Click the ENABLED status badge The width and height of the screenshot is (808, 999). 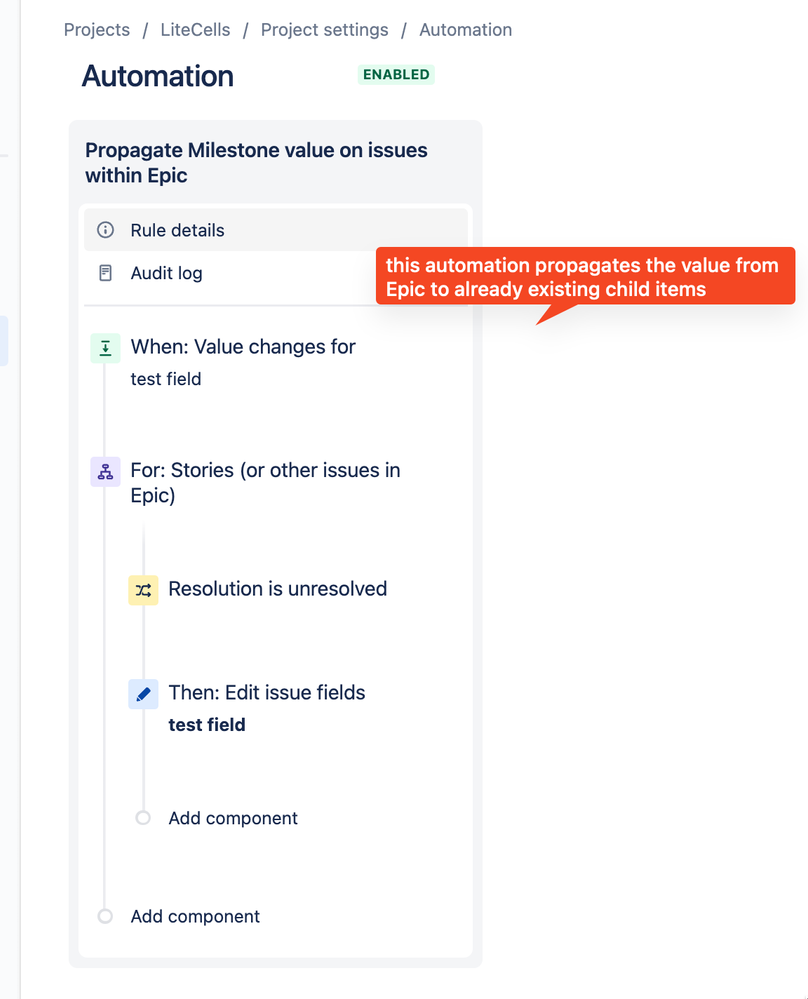coord(396,75)
